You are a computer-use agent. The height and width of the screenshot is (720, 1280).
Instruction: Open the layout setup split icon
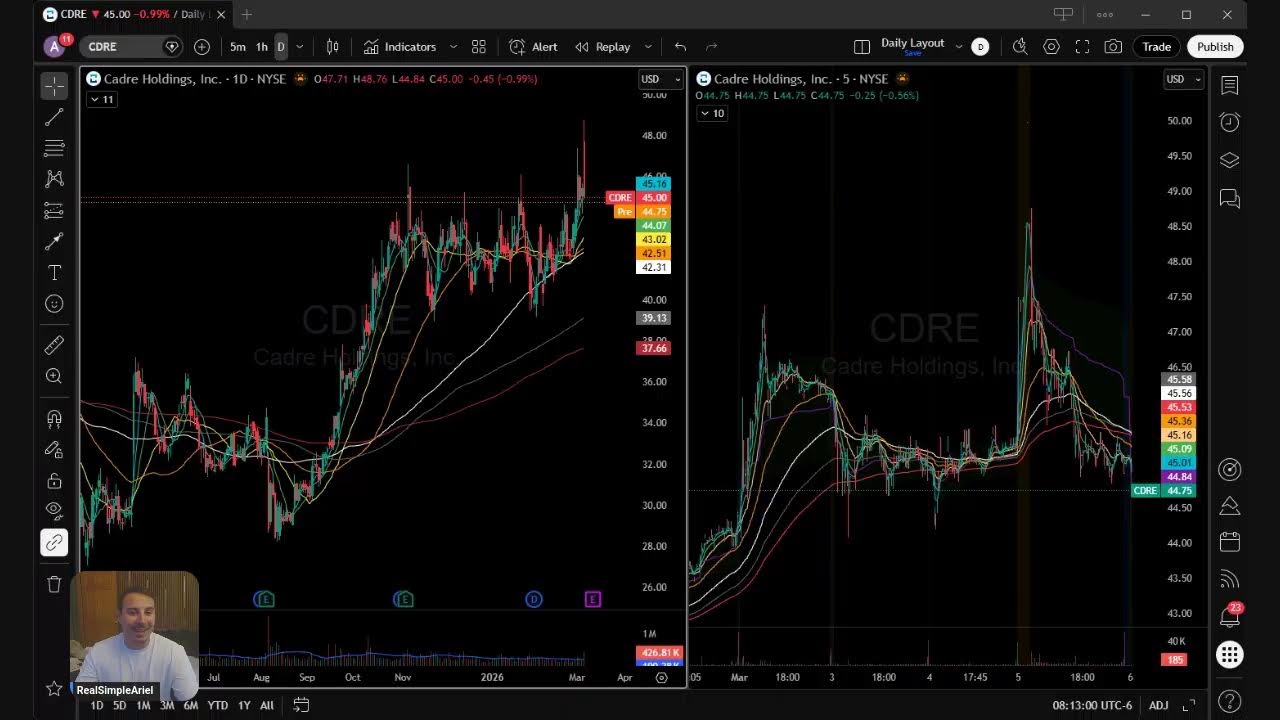pos(862,47)
